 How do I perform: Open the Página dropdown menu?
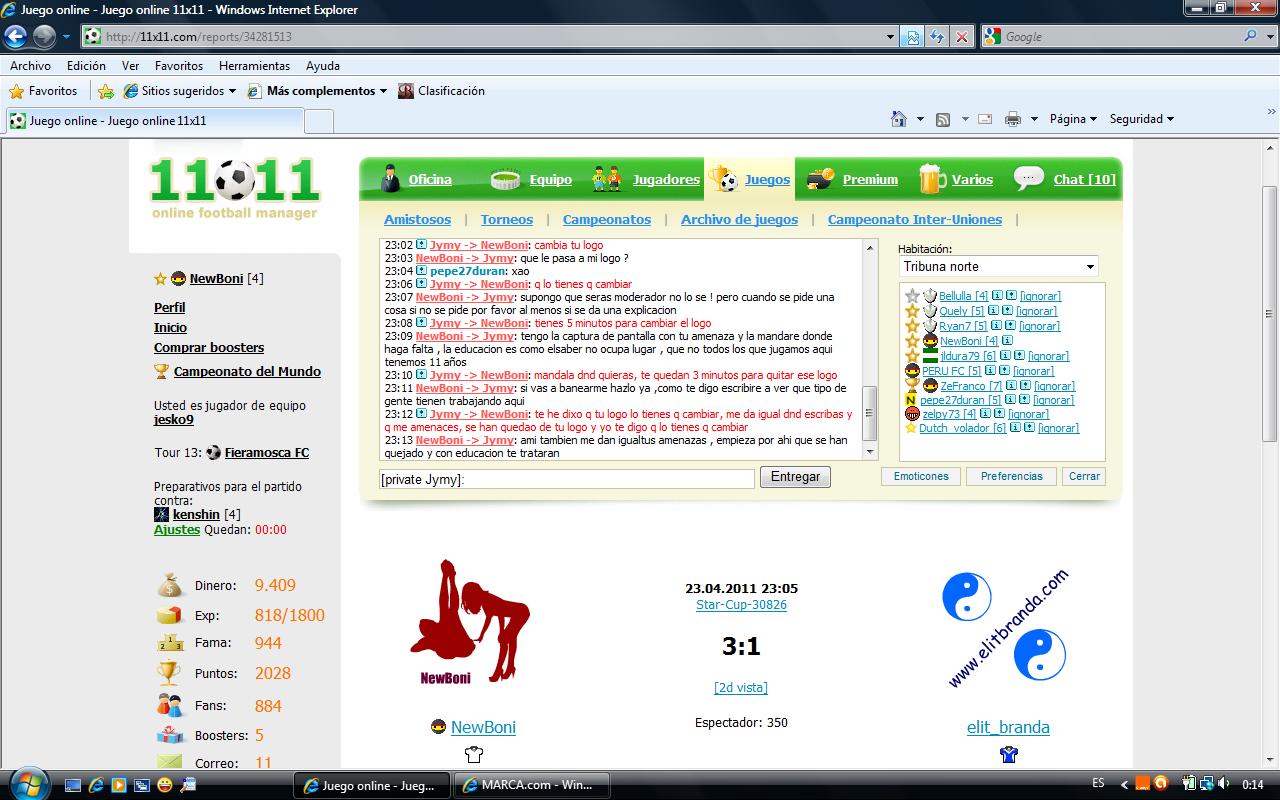pyautogui.click(x=1073, y=119)
